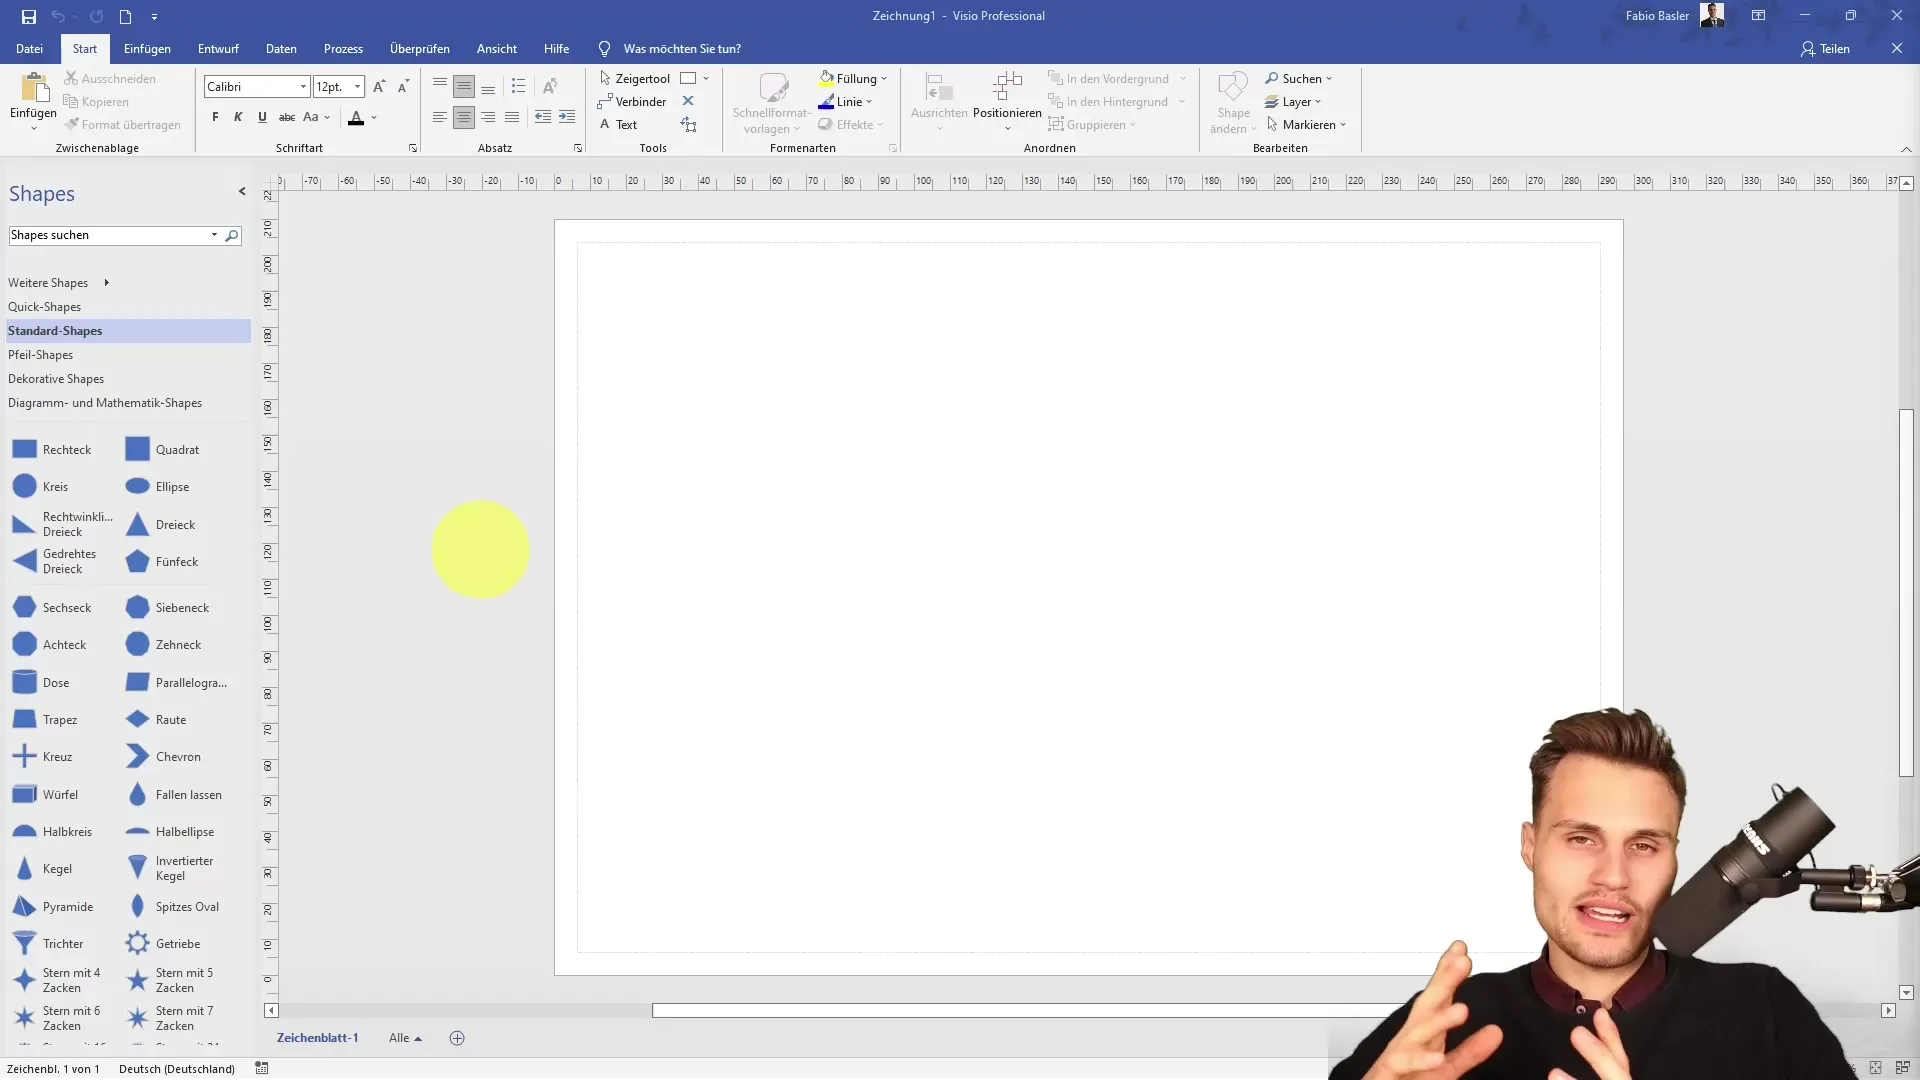This screenshot has width=1920, height=1080.
Task: Add a new page with plus icon
Action: [457, 1038]
